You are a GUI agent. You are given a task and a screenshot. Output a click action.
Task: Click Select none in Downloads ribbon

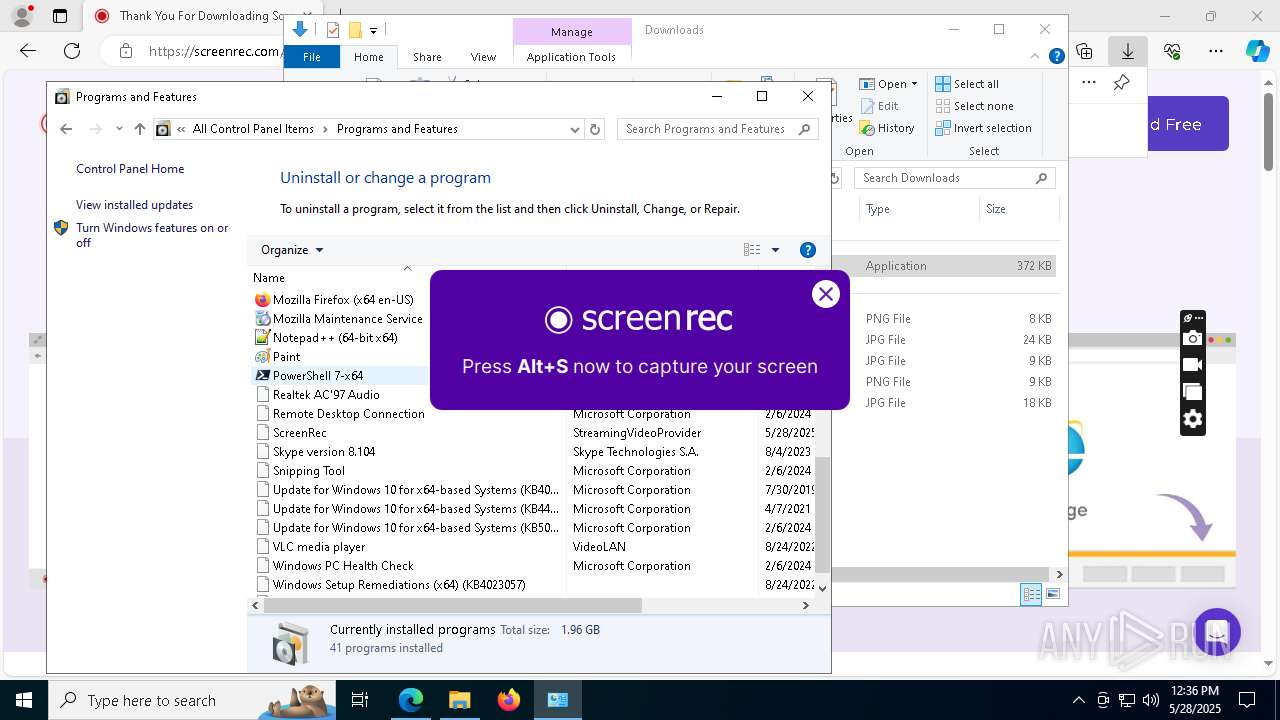974,106
